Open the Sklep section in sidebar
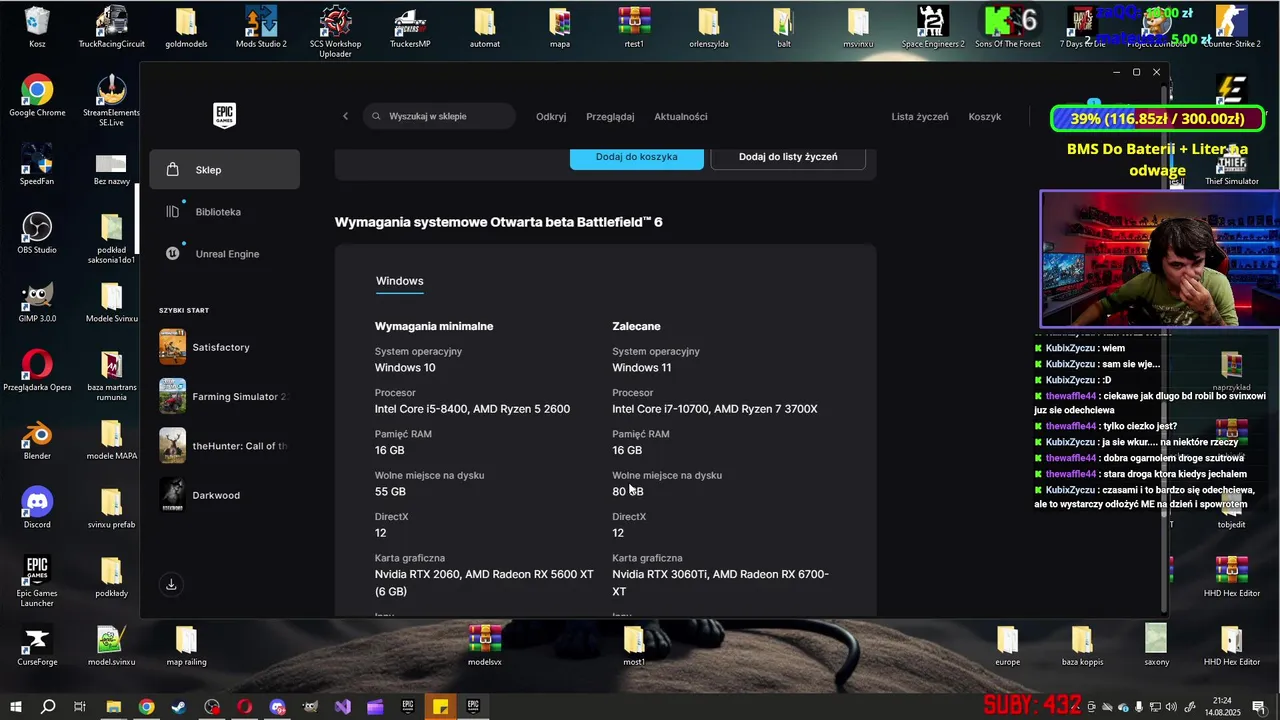This screenshot has width=1280, height=720. click(225, 170)
